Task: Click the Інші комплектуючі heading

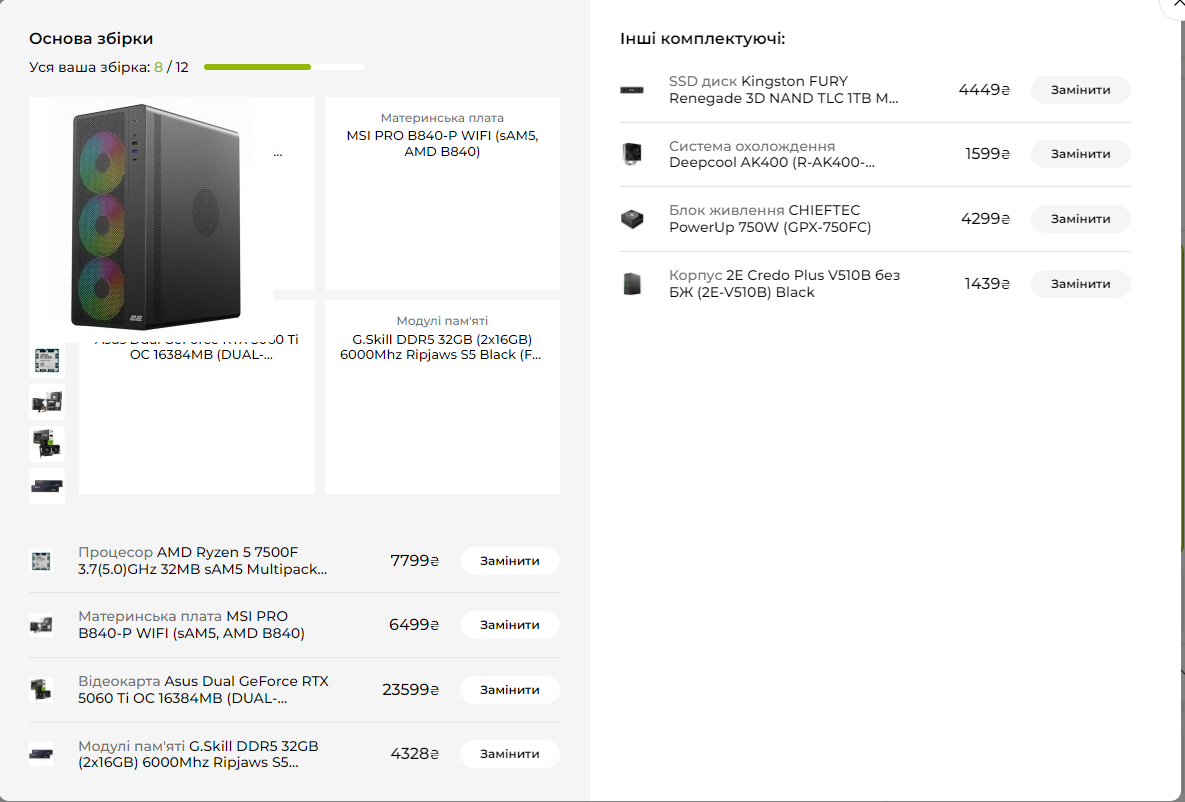Action: click(x=702, y=39)
